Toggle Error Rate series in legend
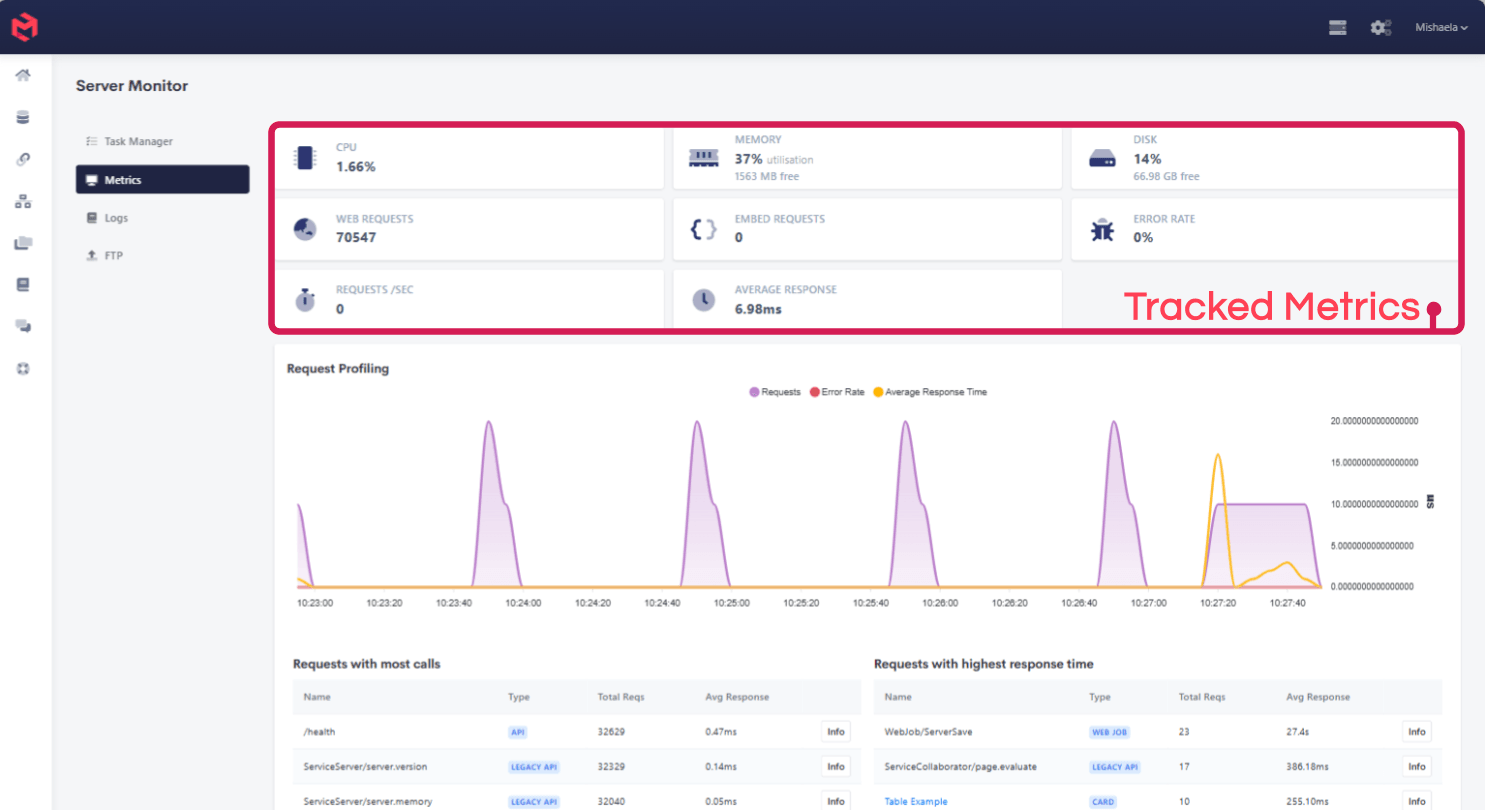 pyautogui.click(x=837, y=392)
